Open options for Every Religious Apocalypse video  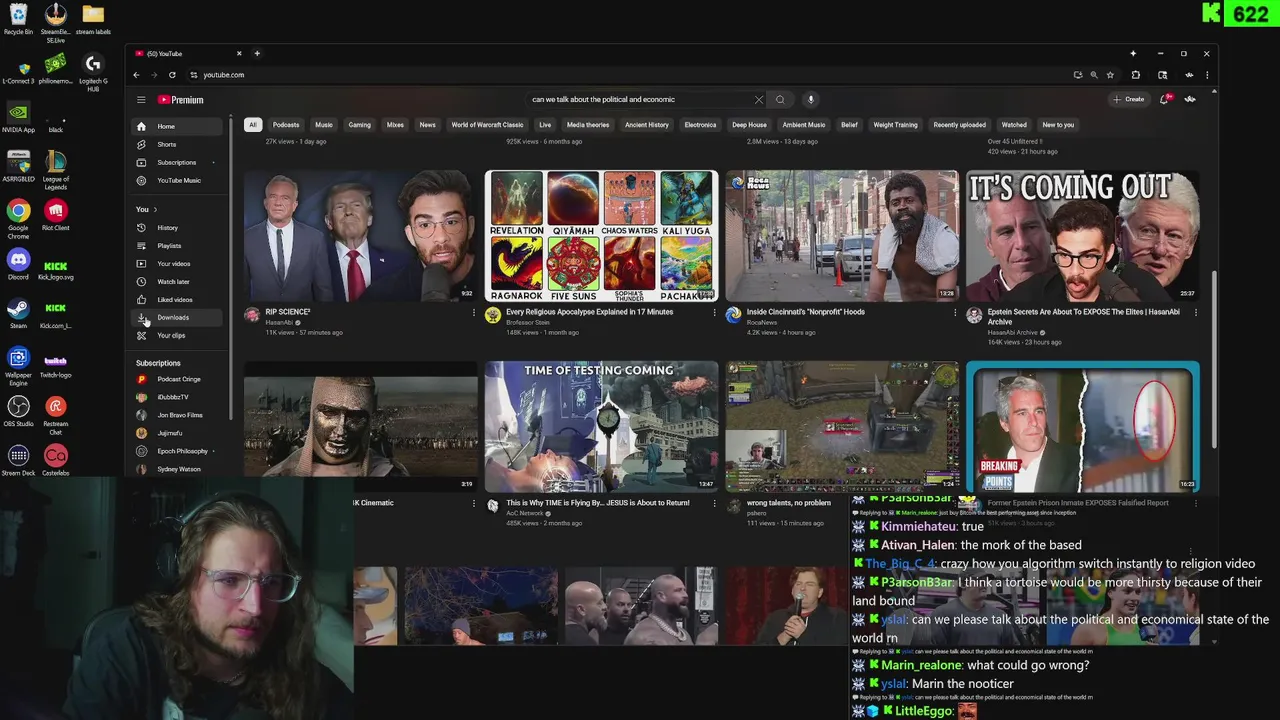tap(714, 313)
